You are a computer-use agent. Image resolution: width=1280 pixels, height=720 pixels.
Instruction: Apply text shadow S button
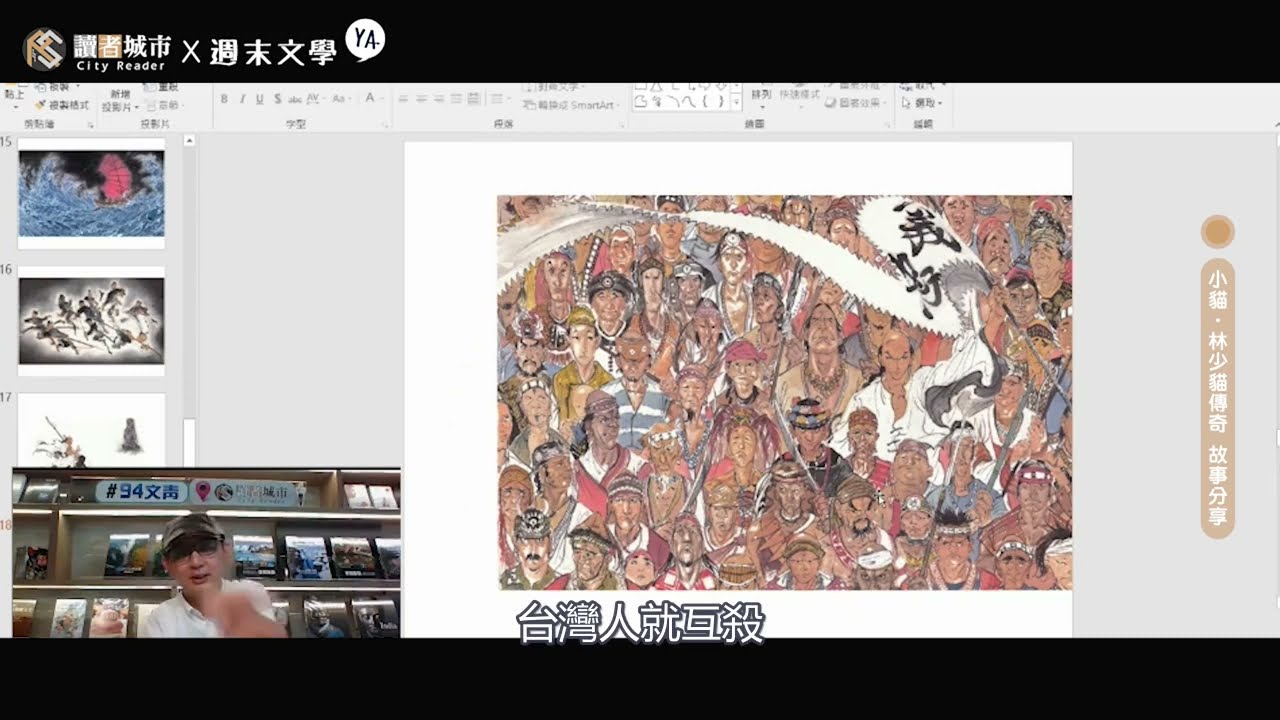[277, 99]
